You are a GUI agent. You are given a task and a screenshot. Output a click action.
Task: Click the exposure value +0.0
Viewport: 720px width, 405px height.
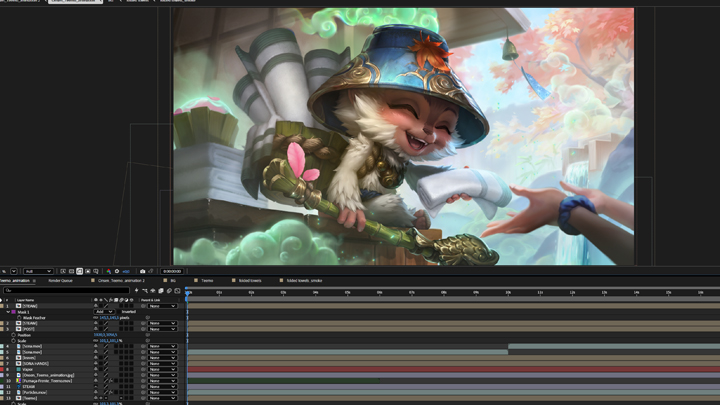tap(125, 271)
